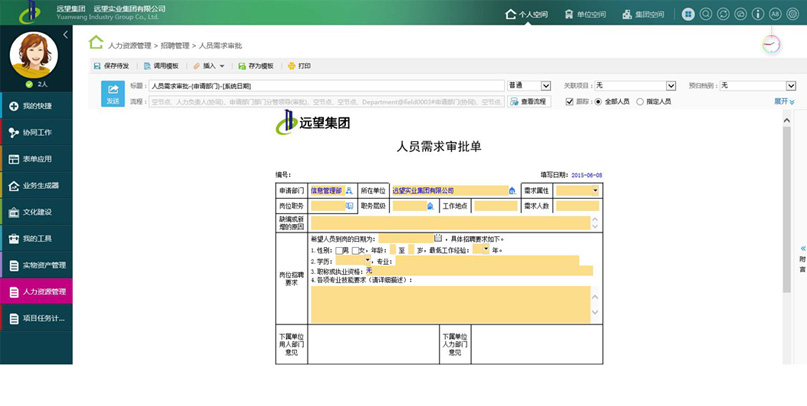Click the 缺编或新增的原因 text area
Viewport: 807px width, 406px height.
point(450,223)
